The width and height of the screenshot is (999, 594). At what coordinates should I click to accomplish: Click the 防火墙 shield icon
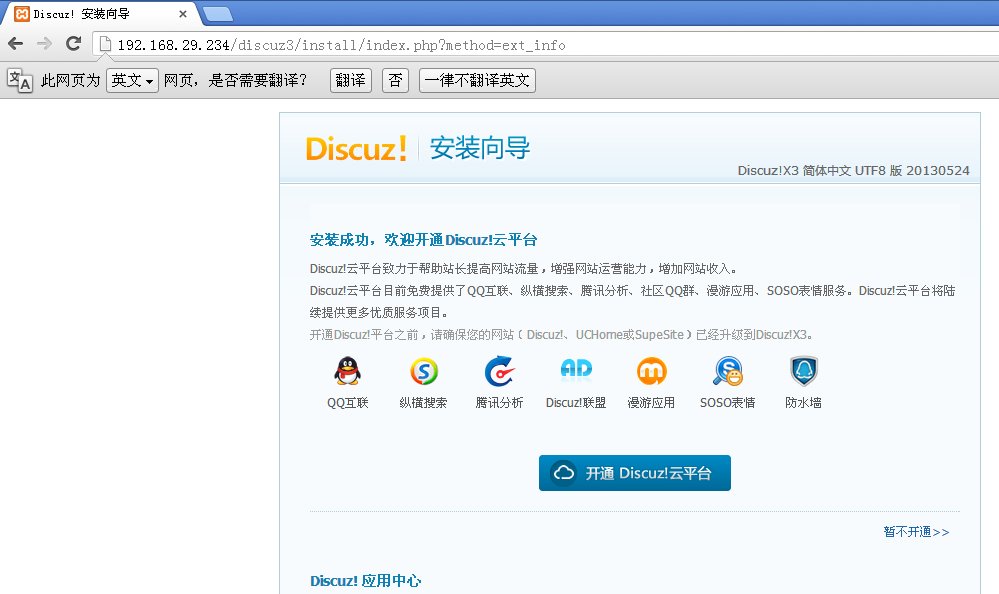(x=803, y=371)
